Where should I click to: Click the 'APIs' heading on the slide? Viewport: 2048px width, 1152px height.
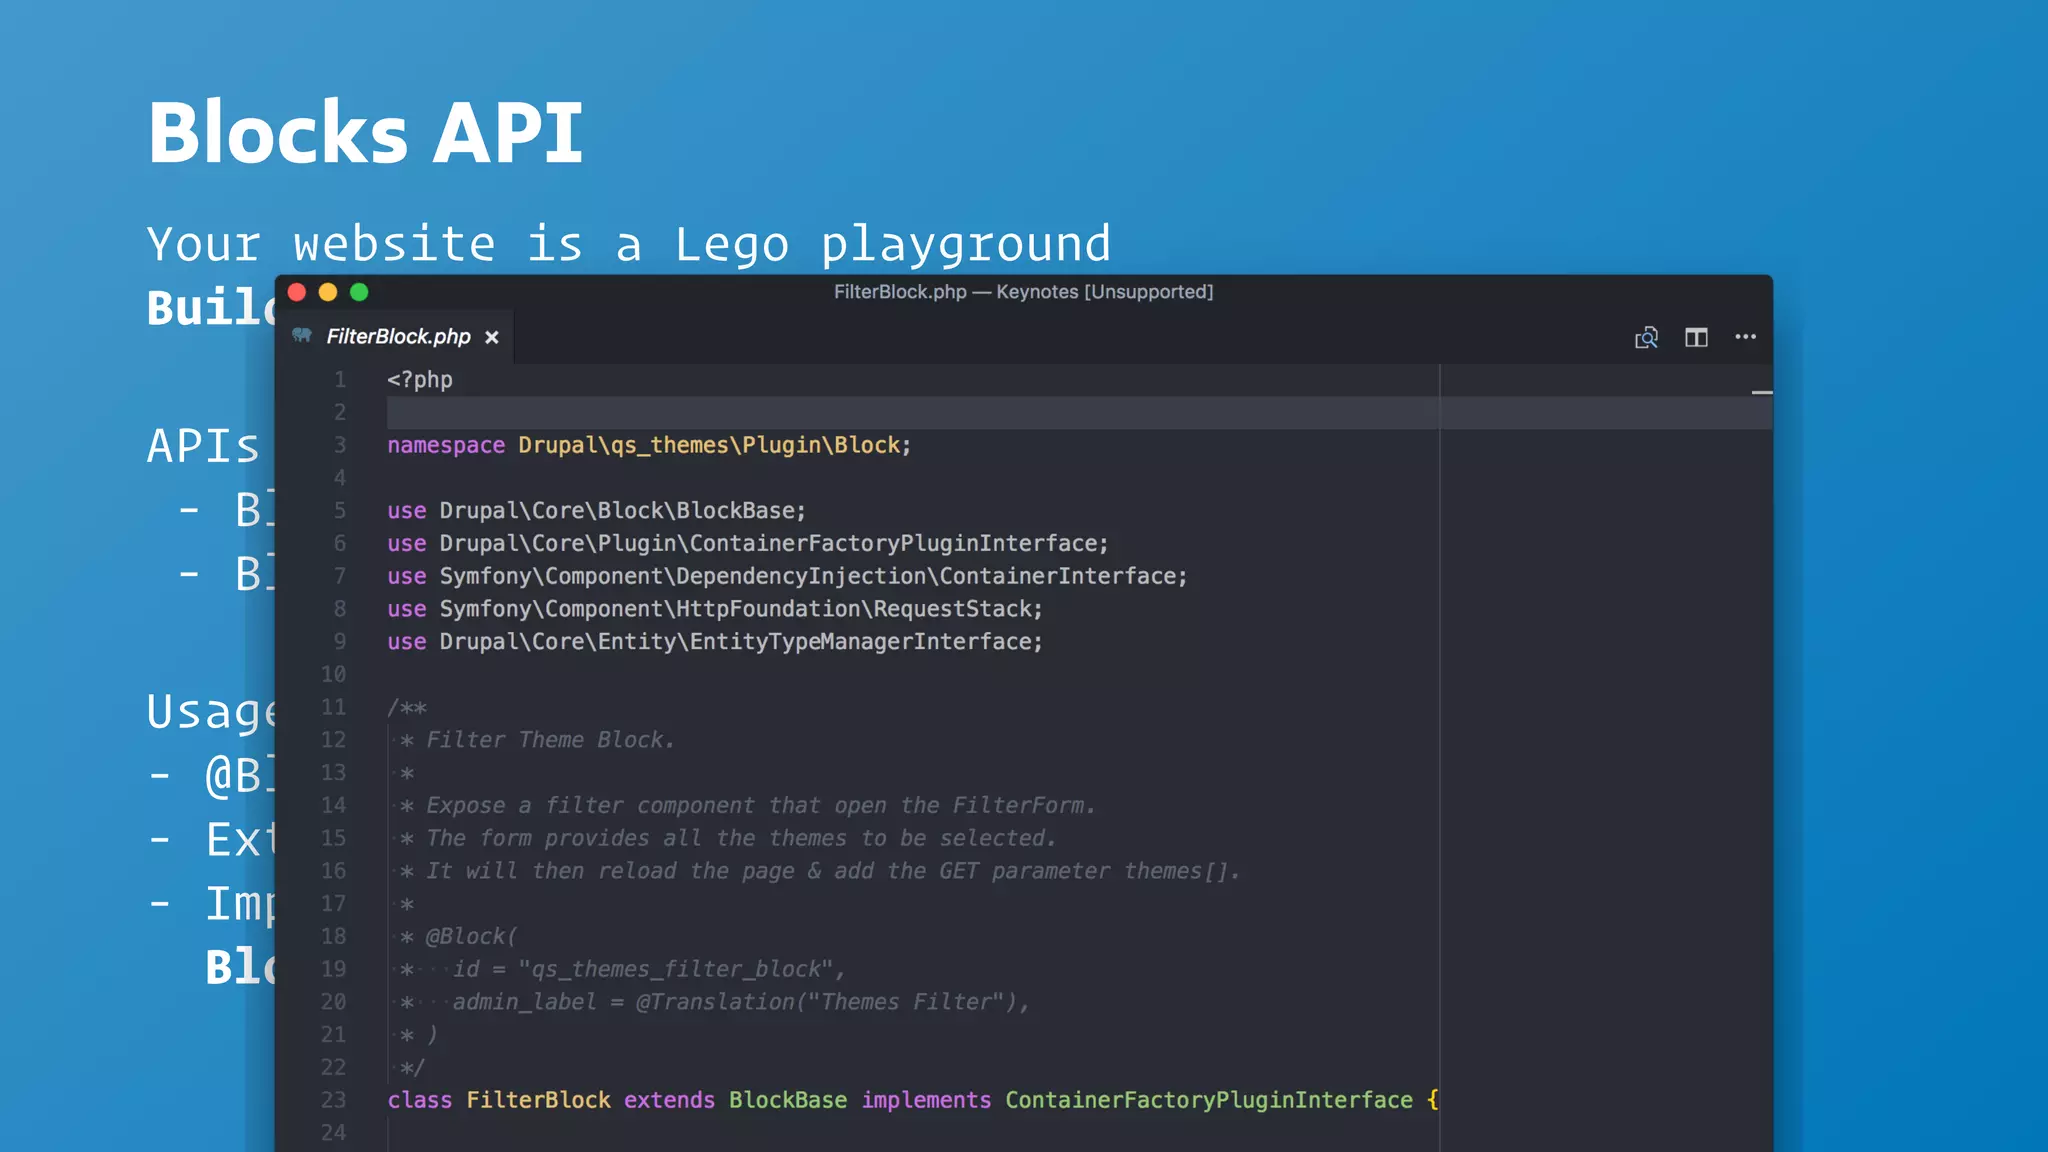(x=204, y=446)
